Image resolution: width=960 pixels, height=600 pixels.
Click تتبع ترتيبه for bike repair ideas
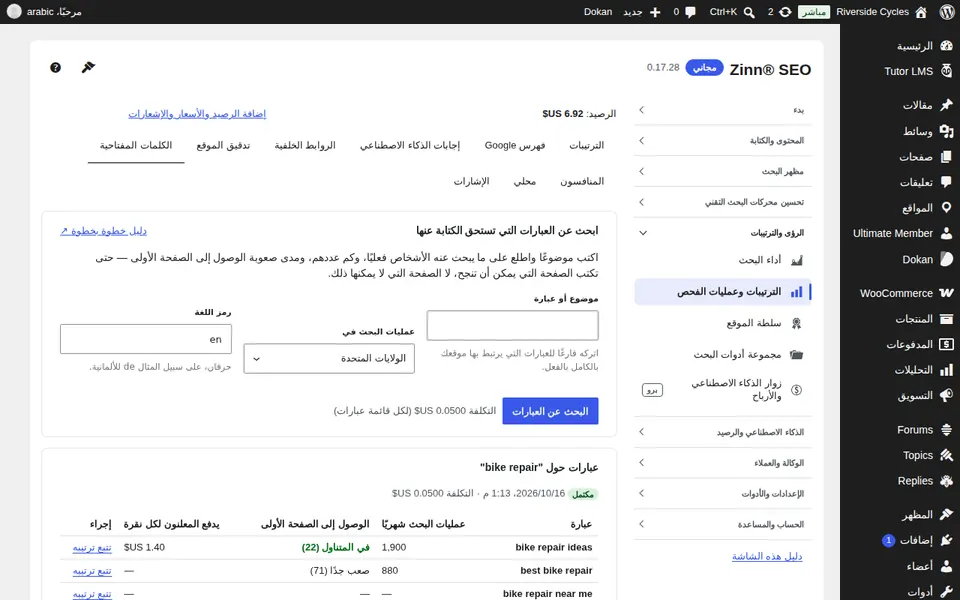click(x=92, y=548)
